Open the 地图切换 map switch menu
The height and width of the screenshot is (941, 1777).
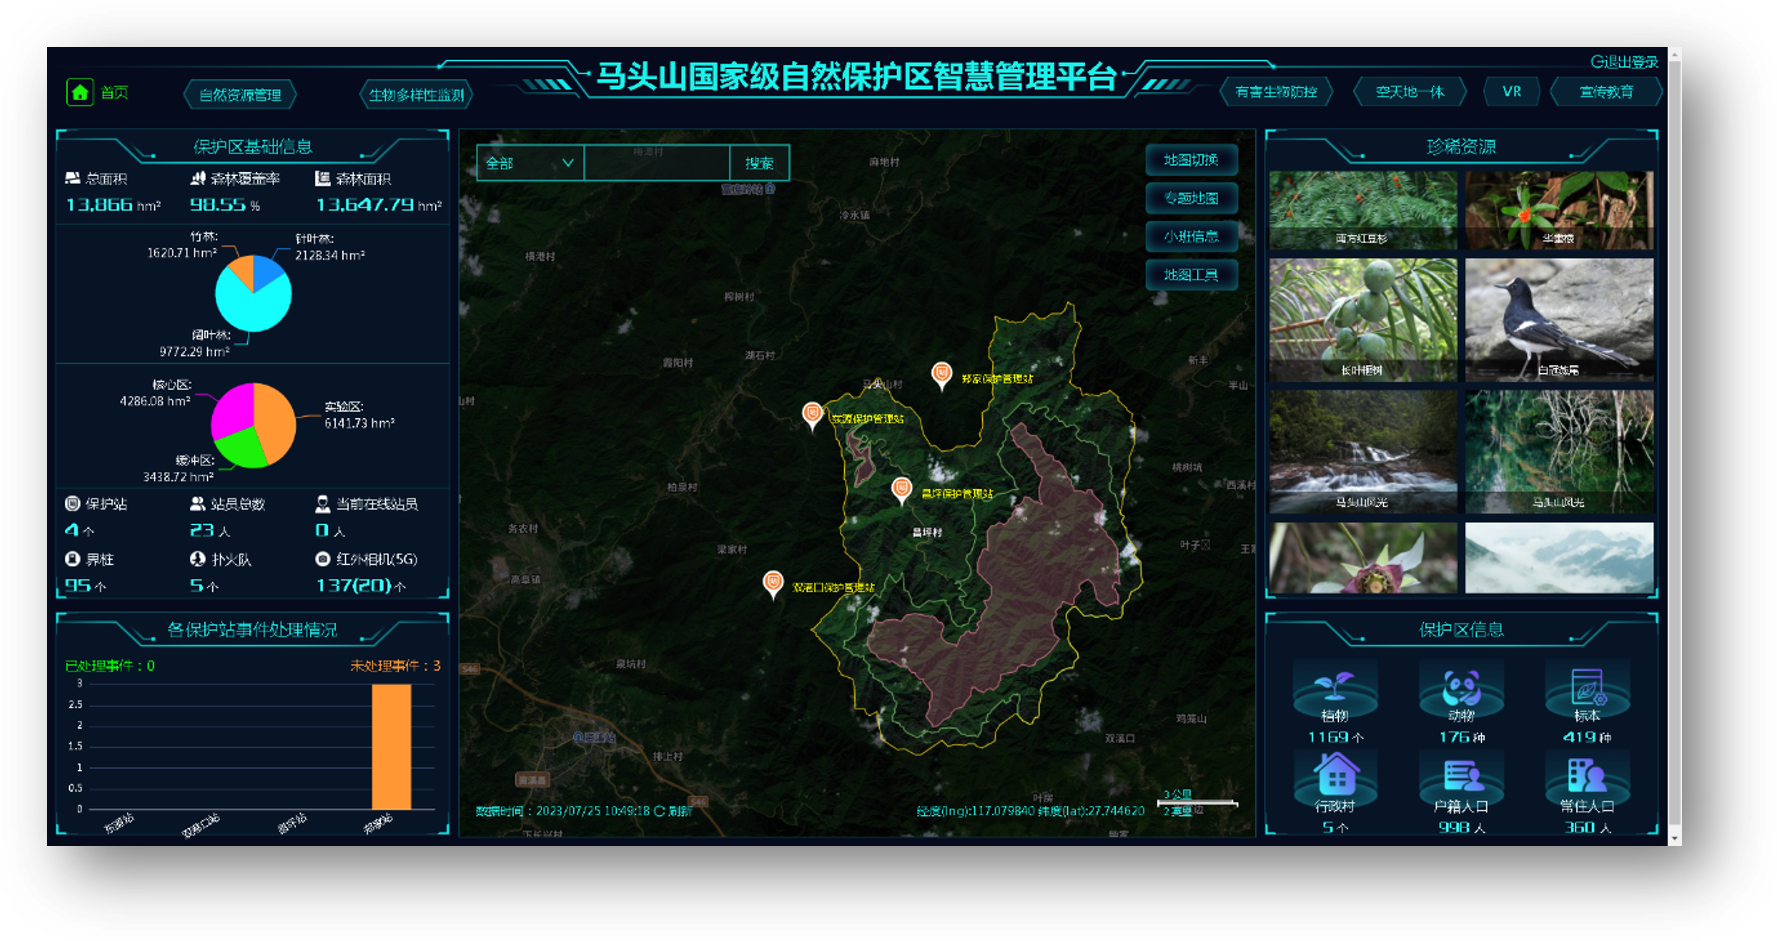1191,160
